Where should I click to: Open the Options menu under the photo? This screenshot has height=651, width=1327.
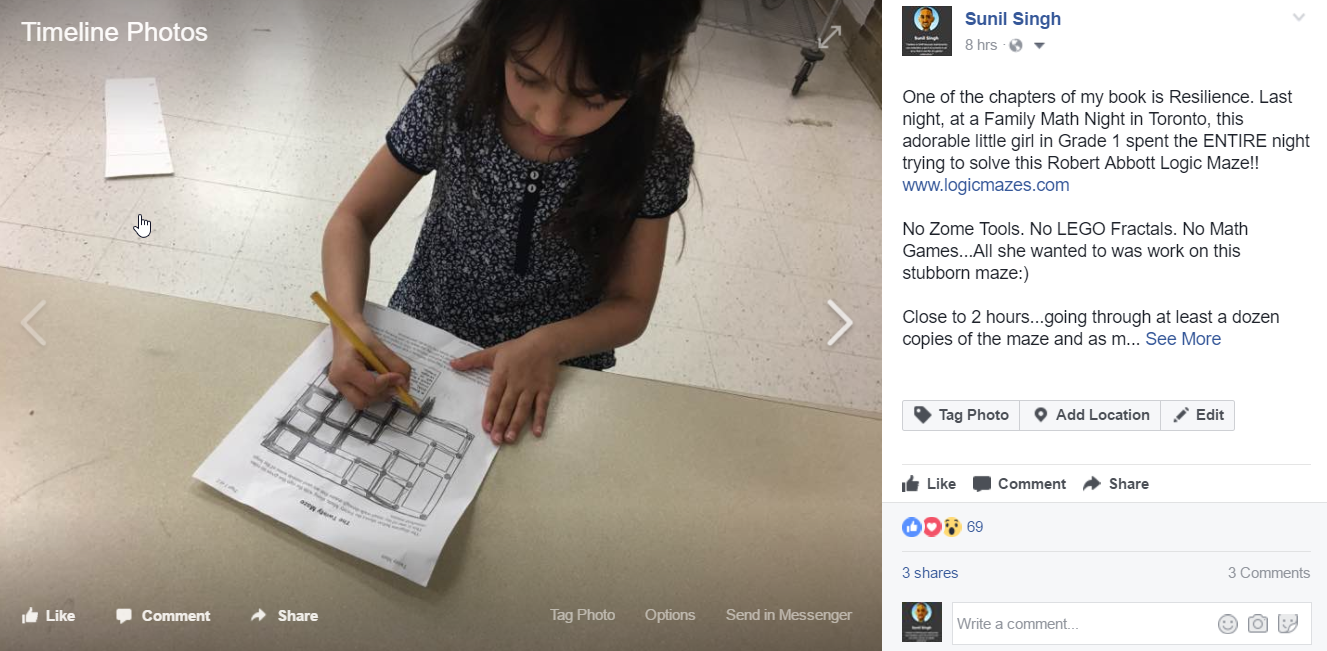click(670, 615)
